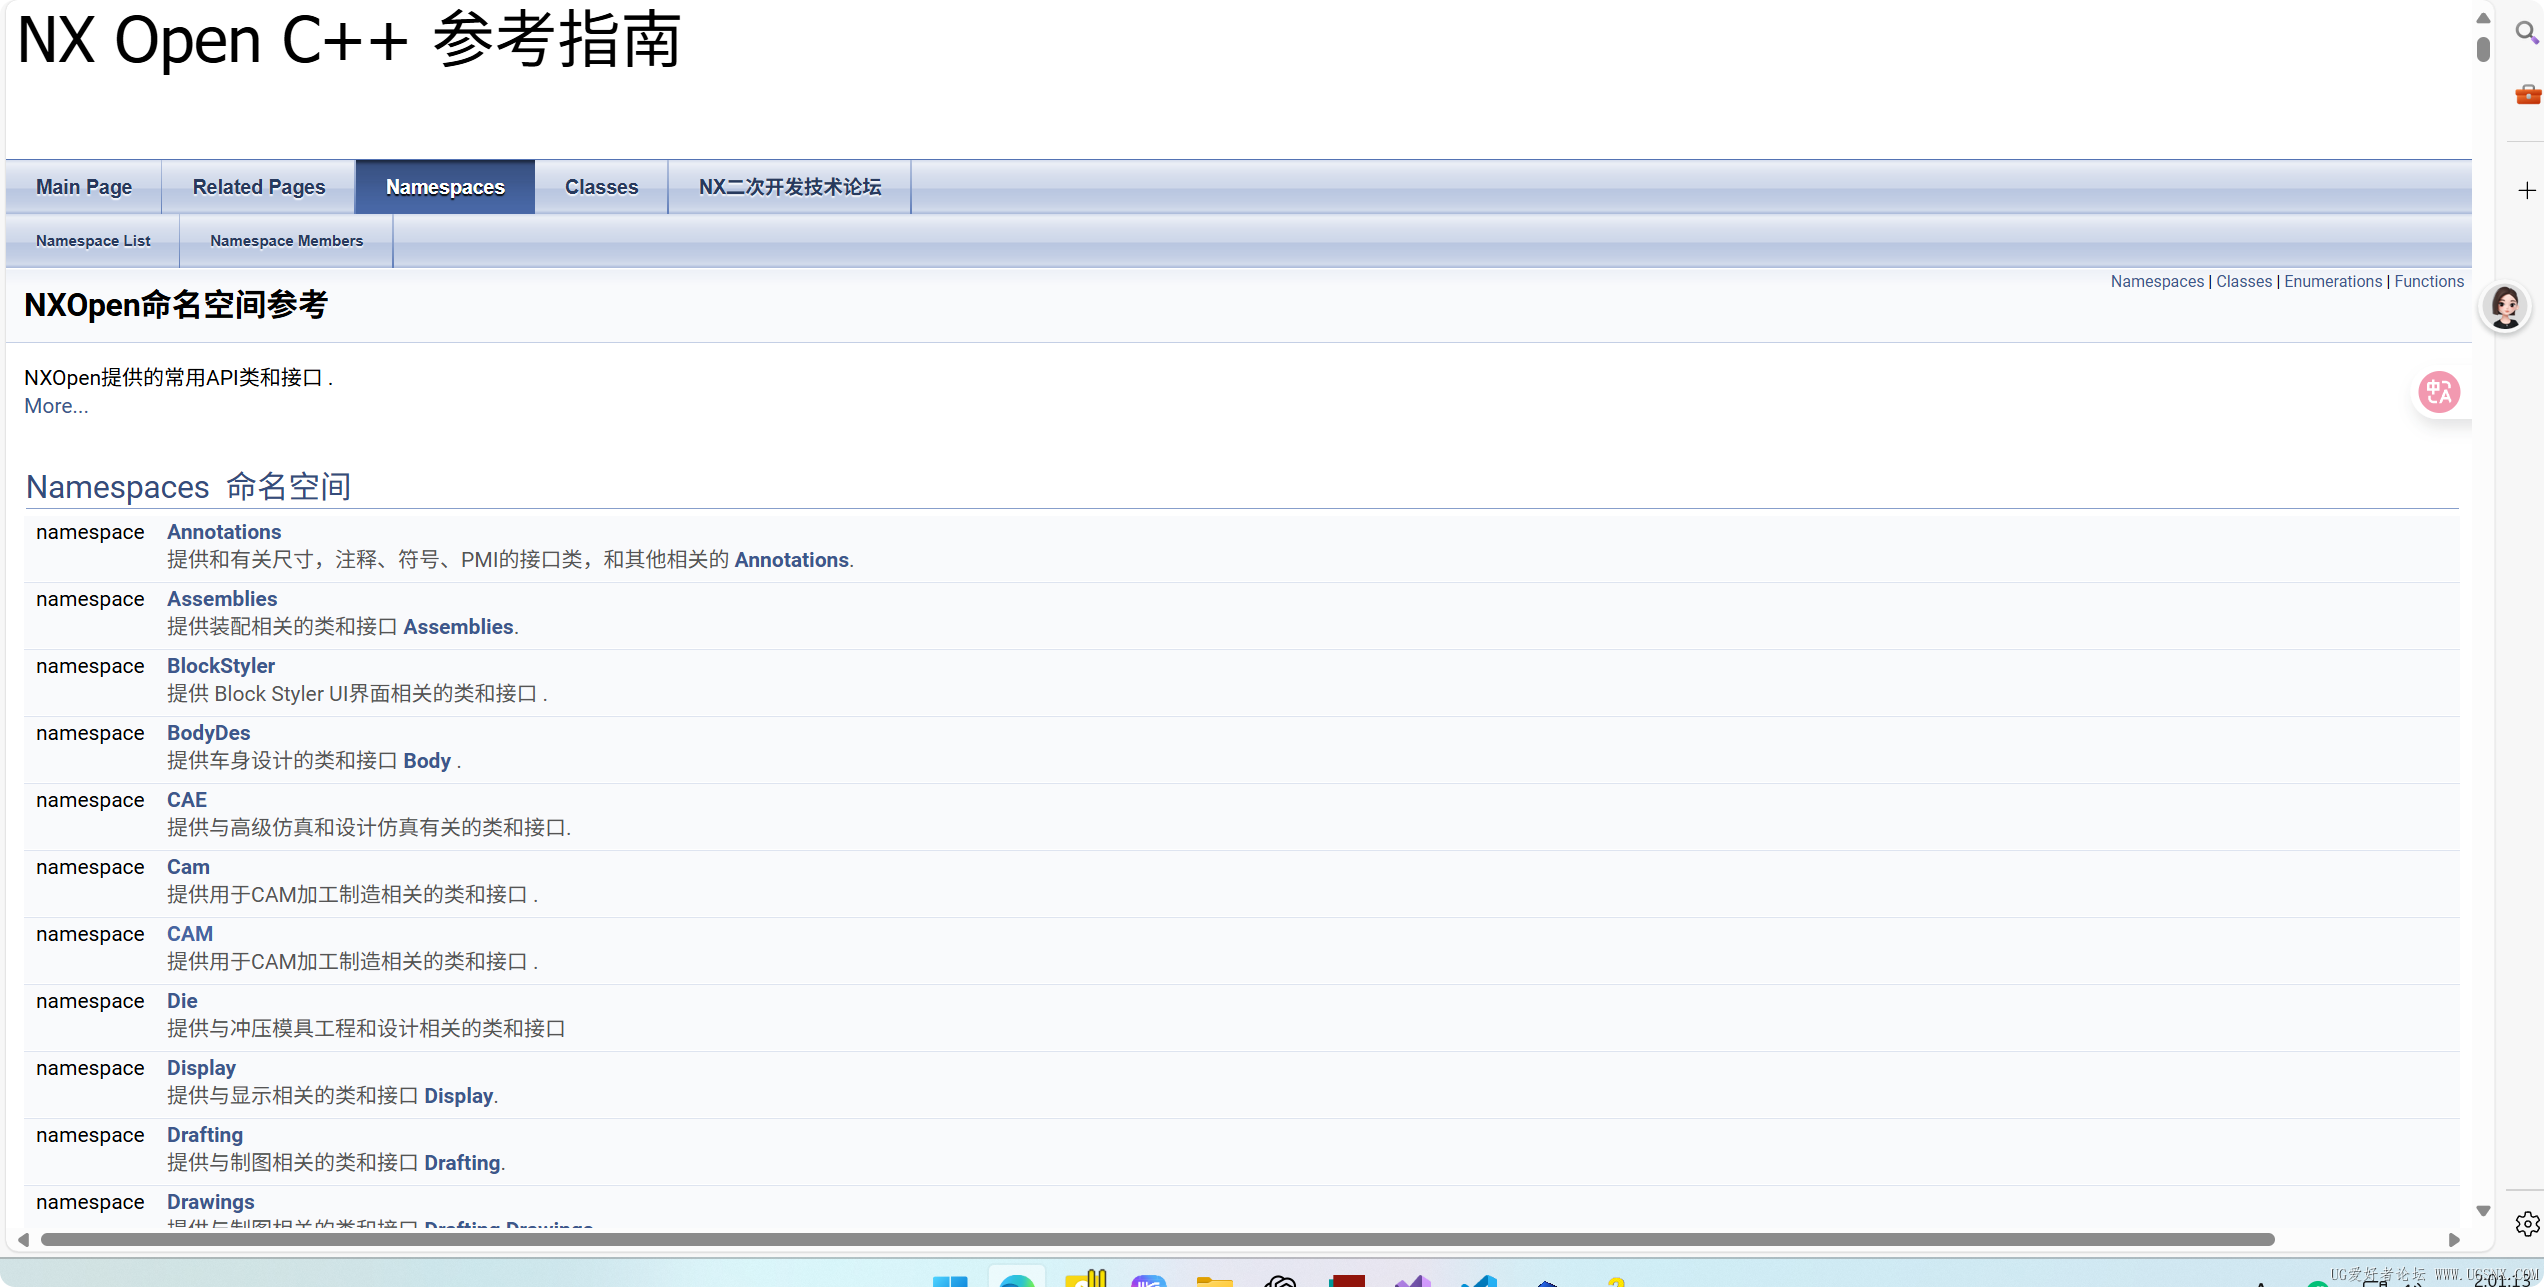Open the sidebar search magnifier icon

tap(2527, 34)
